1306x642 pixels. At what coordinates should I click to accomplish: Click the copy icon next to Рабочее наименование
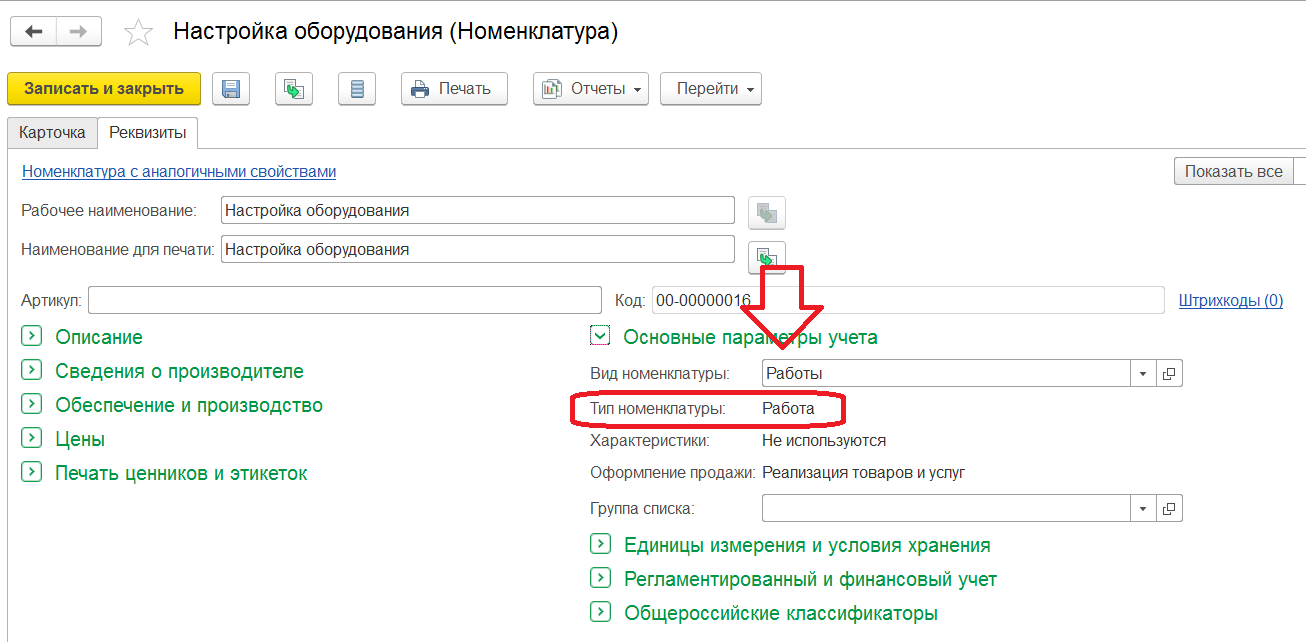tap(767, 212)
